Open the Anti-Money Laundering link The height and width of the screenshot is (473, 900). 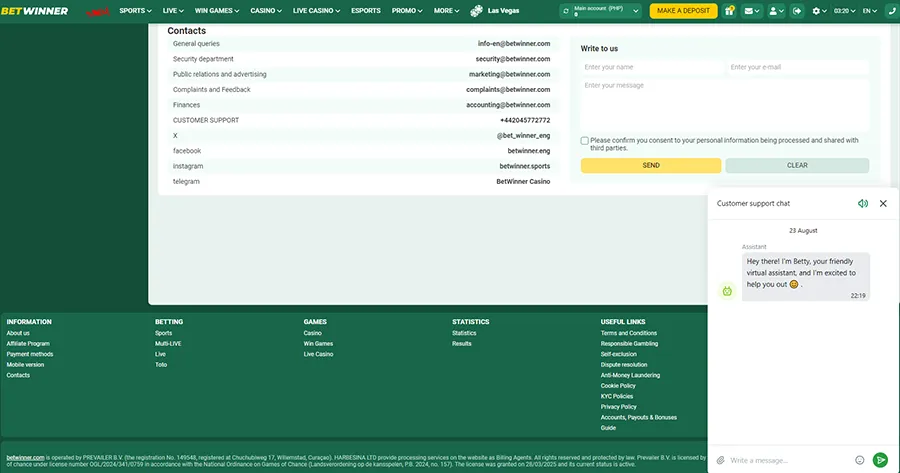pos(630,375)
